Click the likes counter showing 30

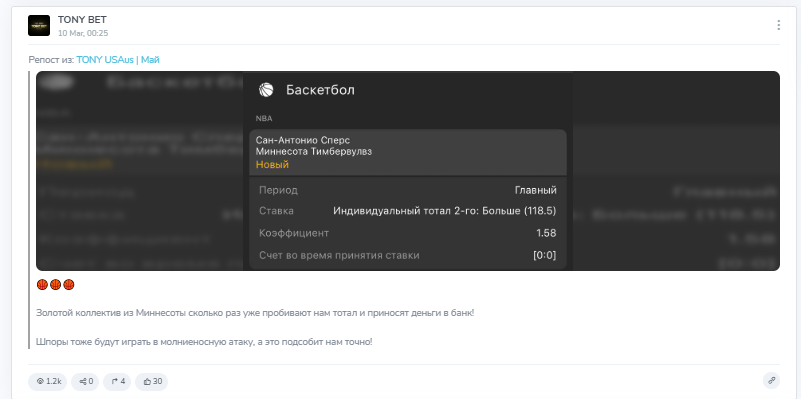click(152, 381)
